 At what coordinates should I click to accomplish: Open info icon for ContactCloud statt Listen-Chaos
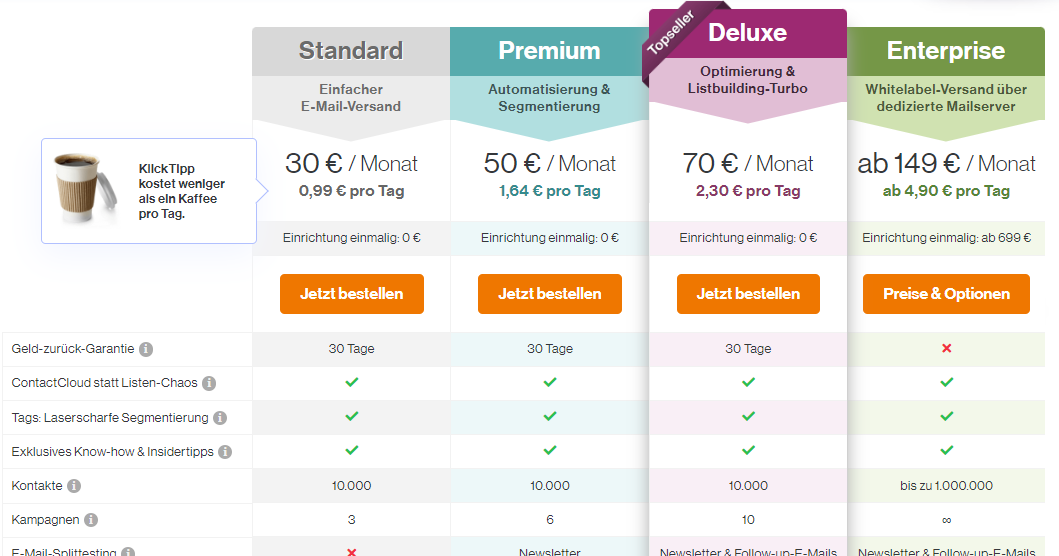[209, 383]
